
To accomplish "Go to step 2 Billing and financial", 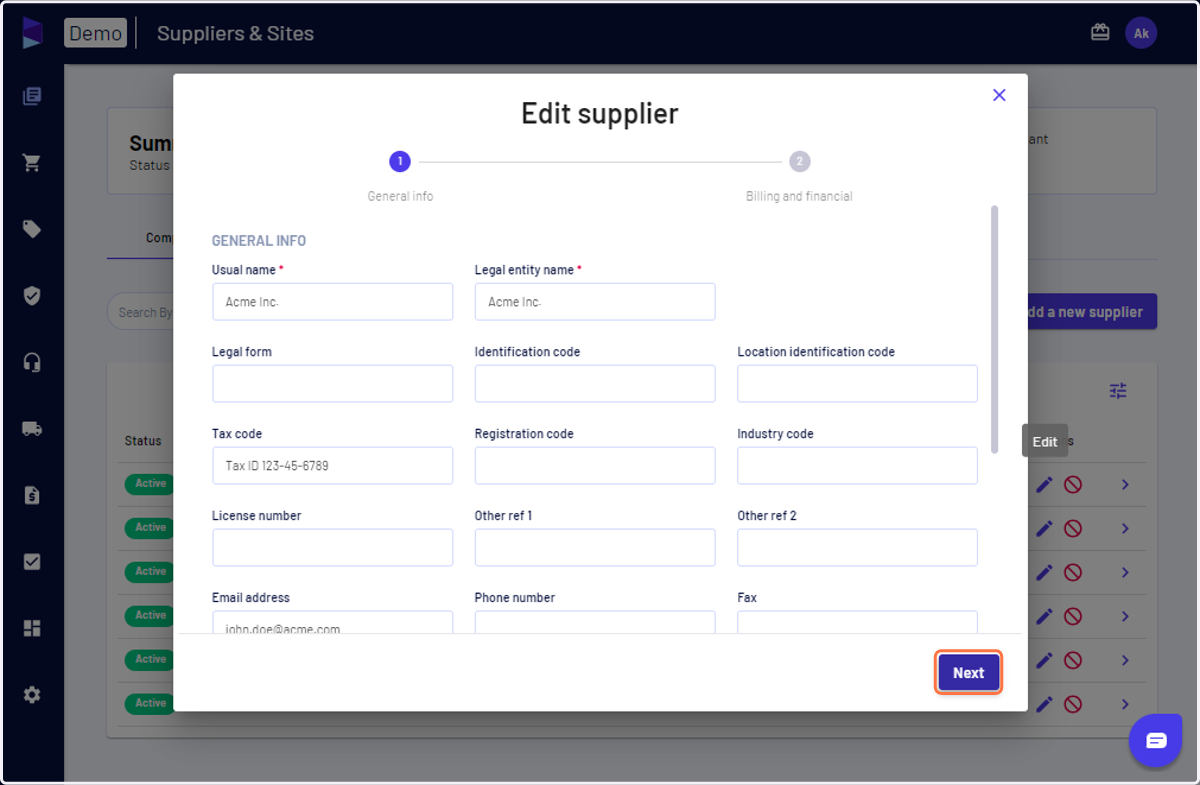I will pos(799,161).
